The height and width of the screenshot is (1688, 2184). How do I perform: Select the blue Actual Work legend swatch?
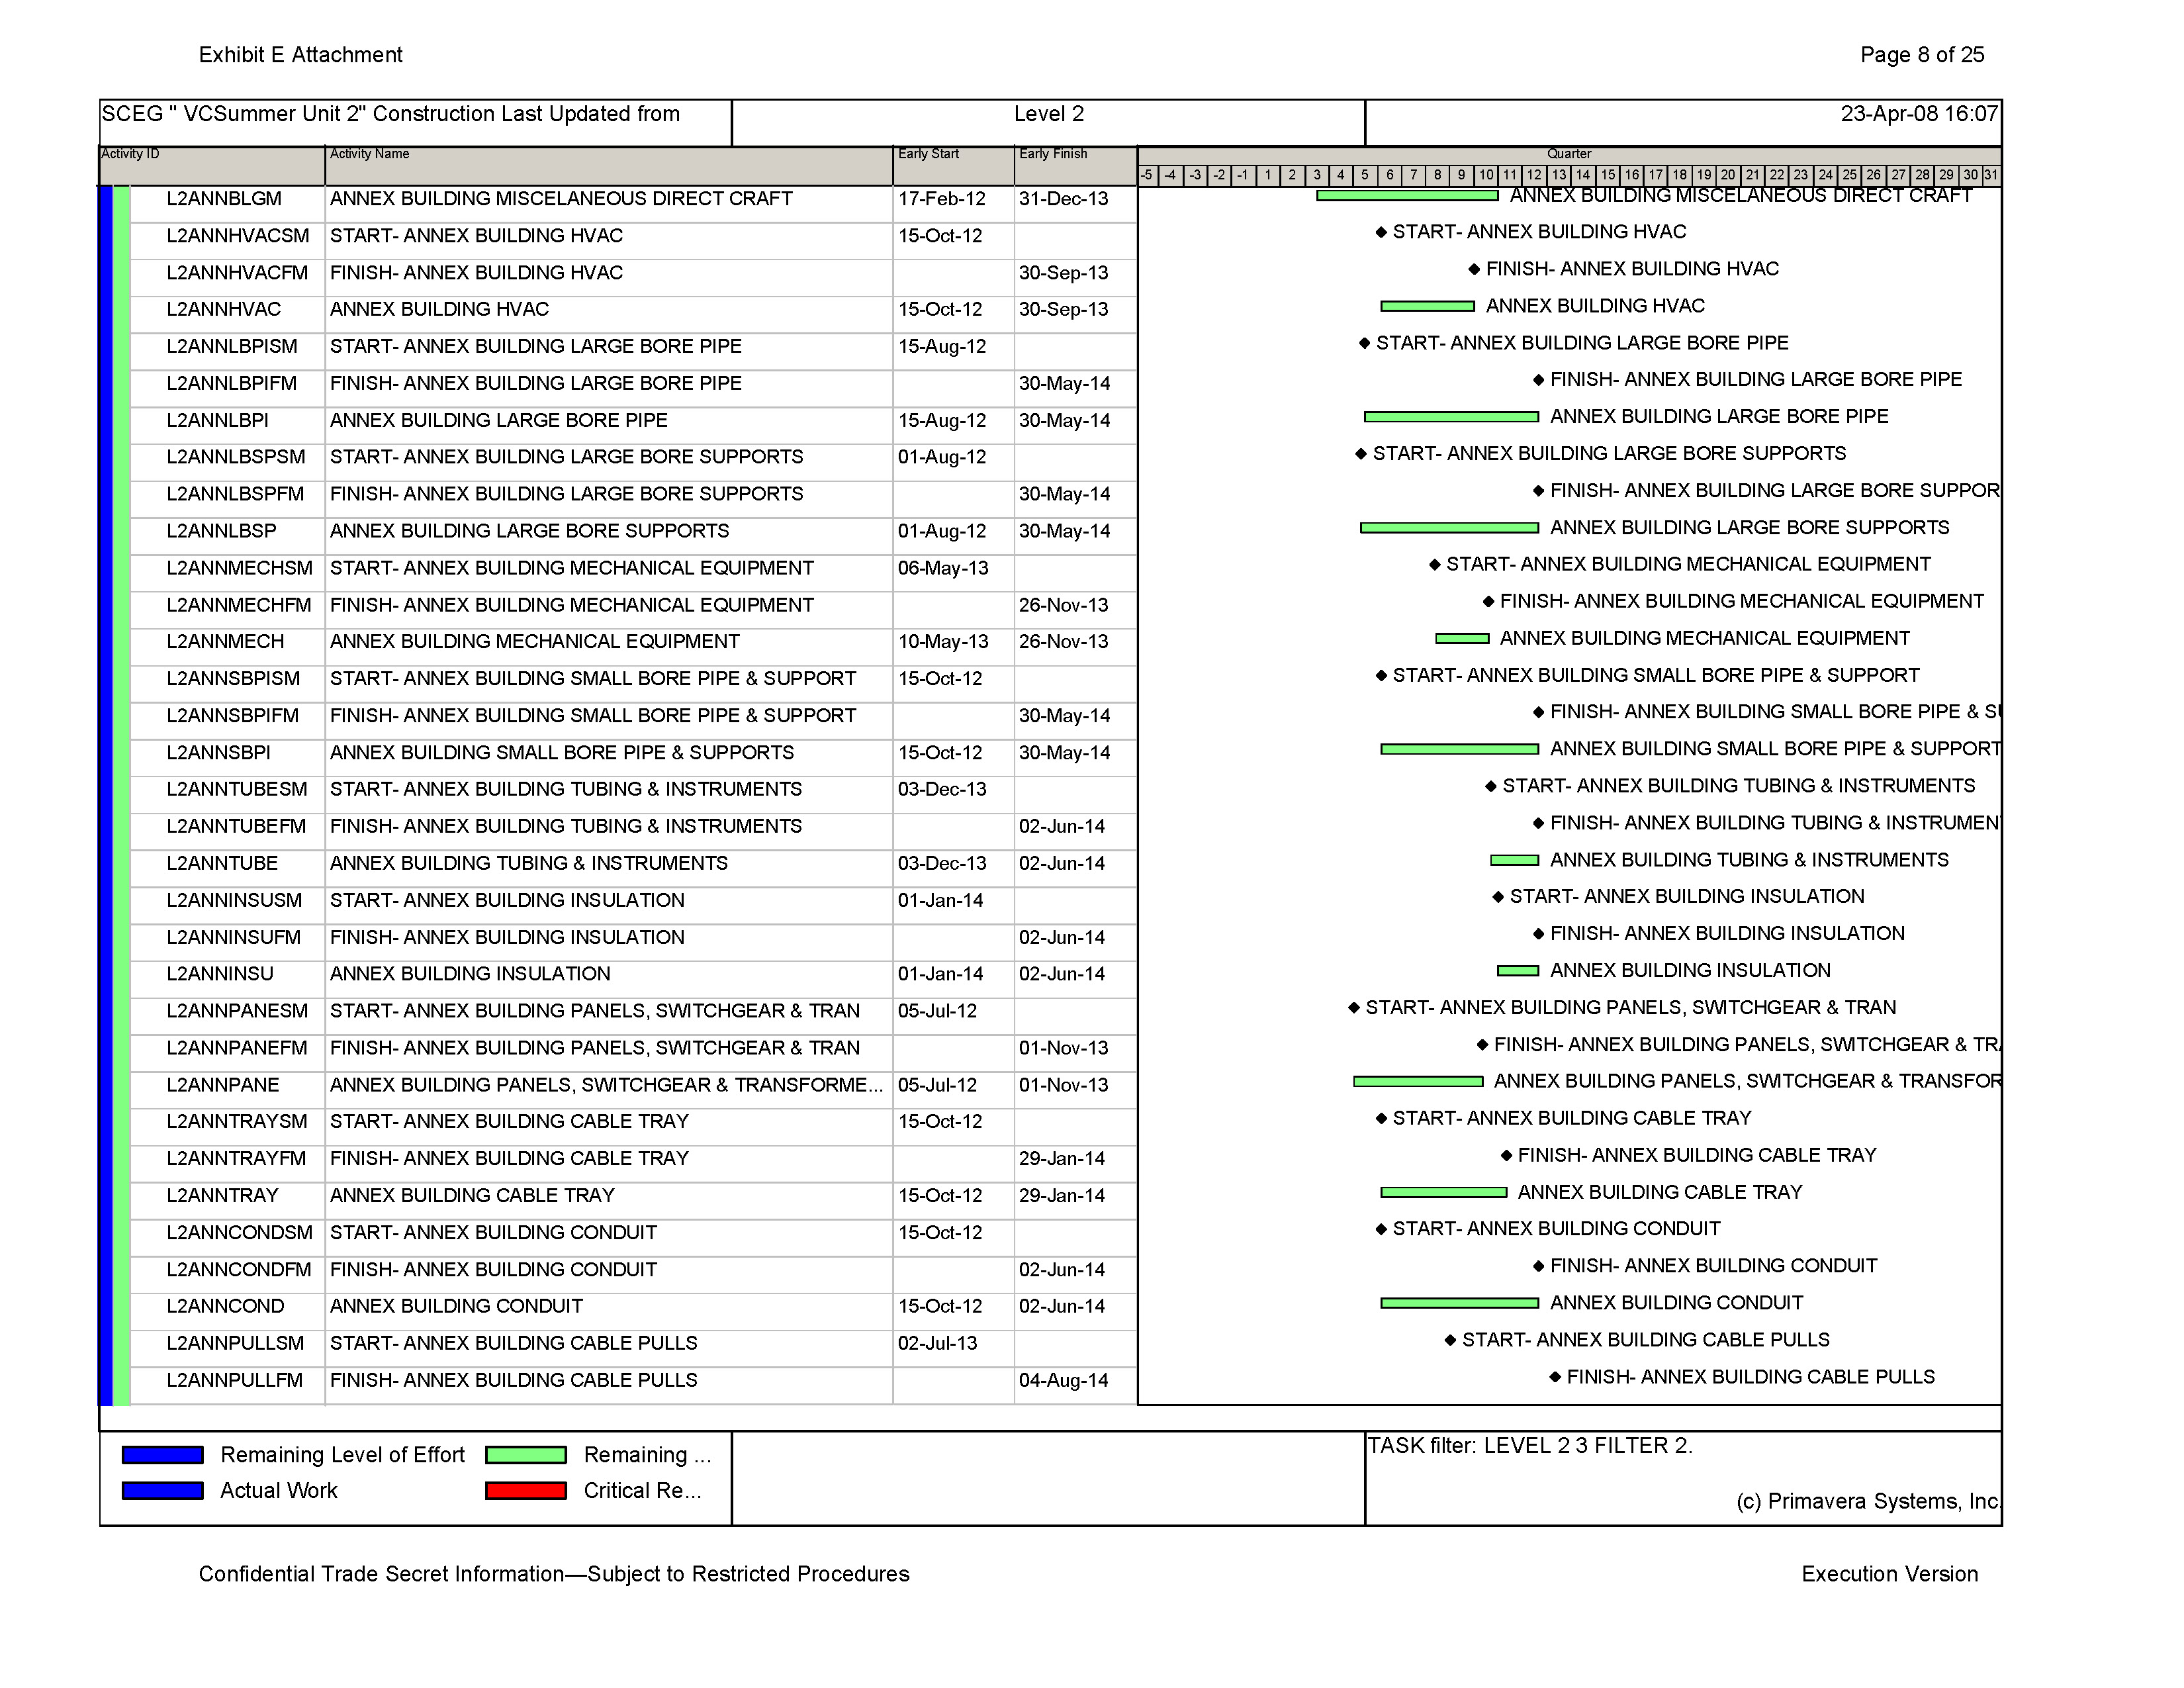point(162,1491)
